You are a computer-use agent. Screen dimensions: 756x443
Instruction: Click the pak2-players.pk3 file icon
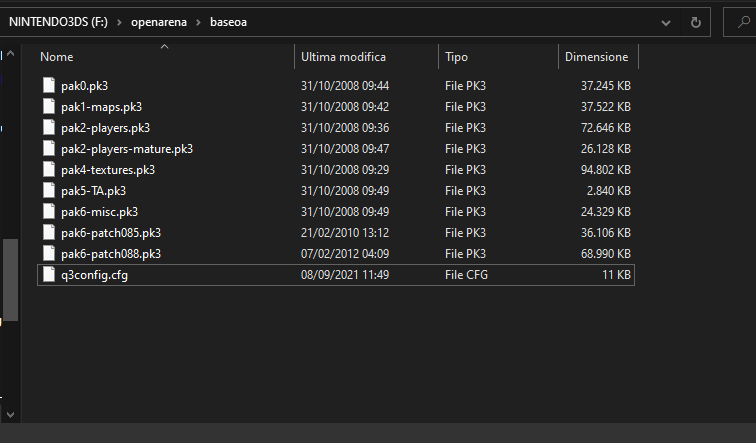click(x=49, y=128)
